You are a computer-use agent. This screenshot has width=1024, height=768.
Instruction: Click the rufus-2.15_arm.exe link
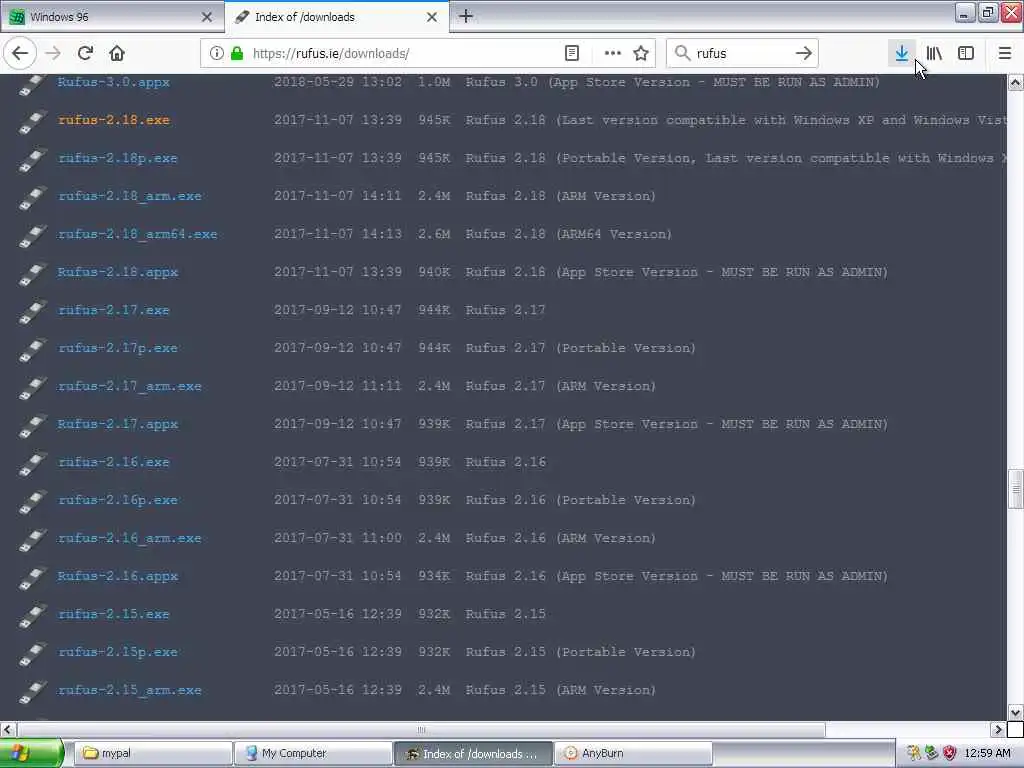tap(129, 690)
